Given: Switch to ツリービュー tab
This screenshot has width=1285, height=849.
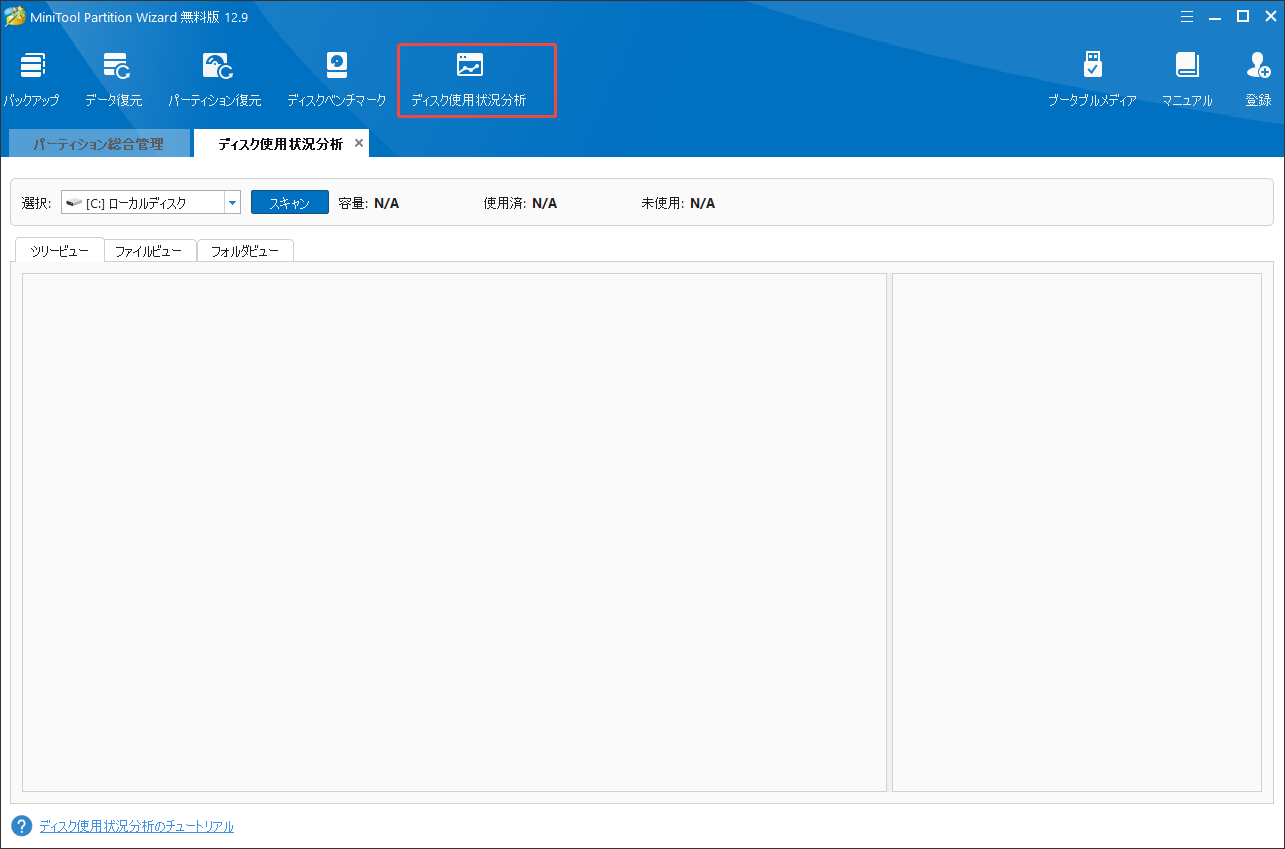Looking at the screenshot, I should point(60,251).
